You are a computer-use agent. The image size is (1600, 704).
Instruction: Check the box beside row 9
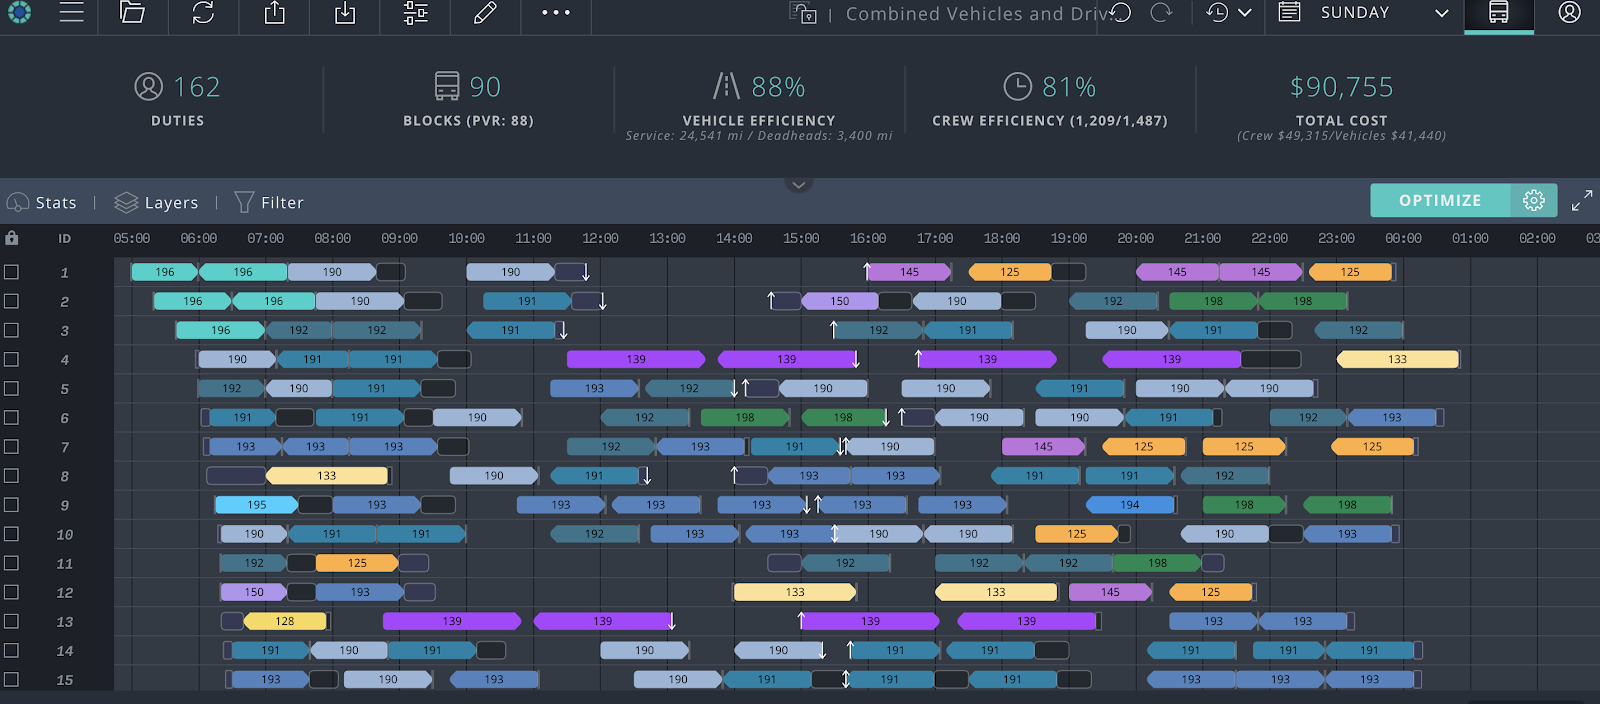11,505
